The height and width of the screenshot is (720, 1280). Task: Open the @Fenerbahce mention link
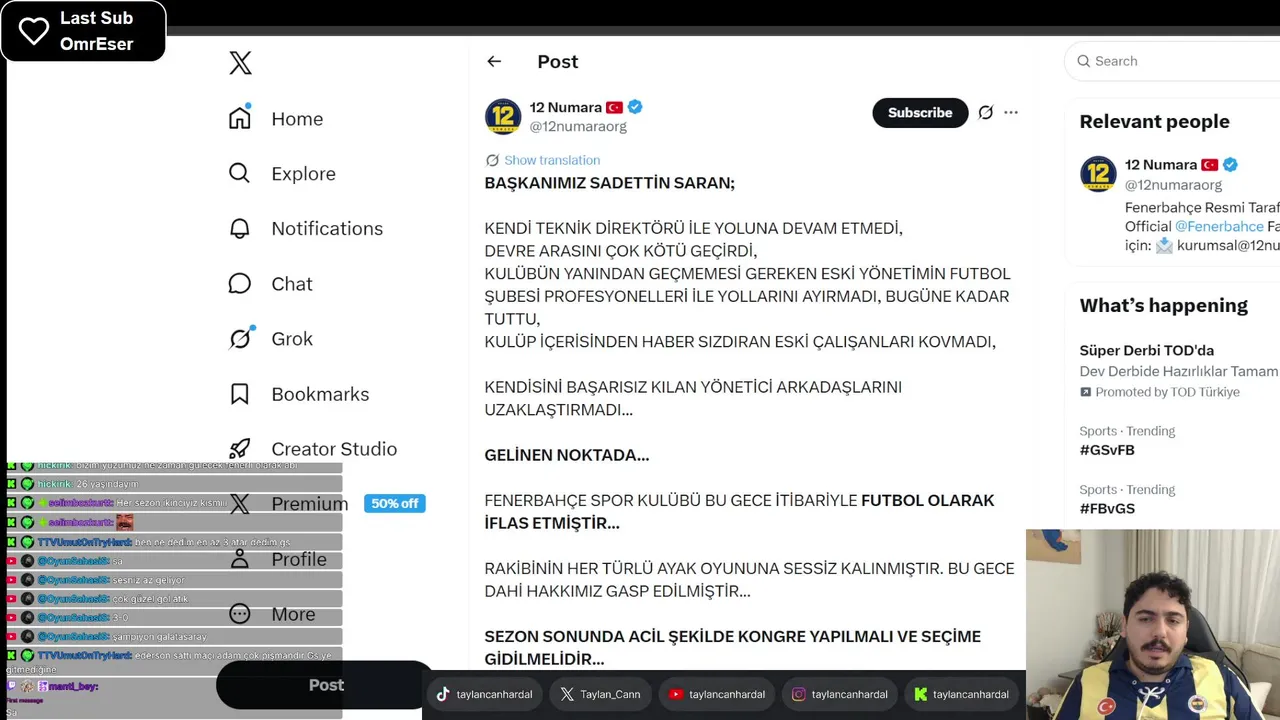coord(1219,226)
